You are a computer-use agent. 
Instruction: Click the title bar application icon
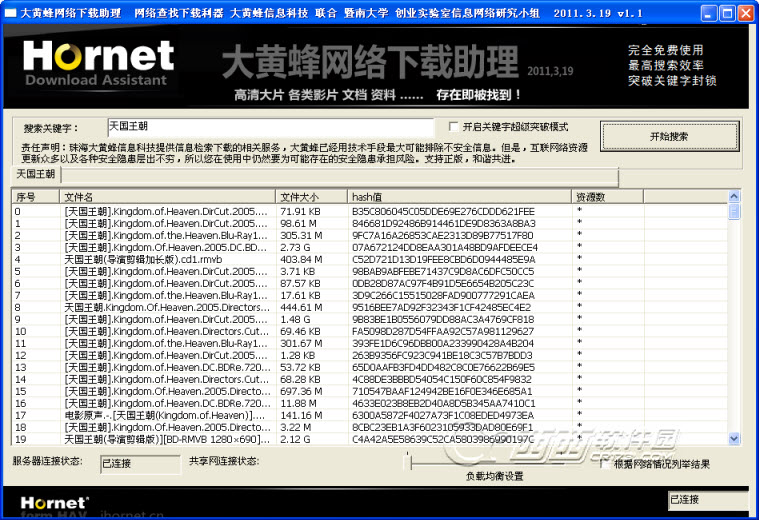click(10, 13)
